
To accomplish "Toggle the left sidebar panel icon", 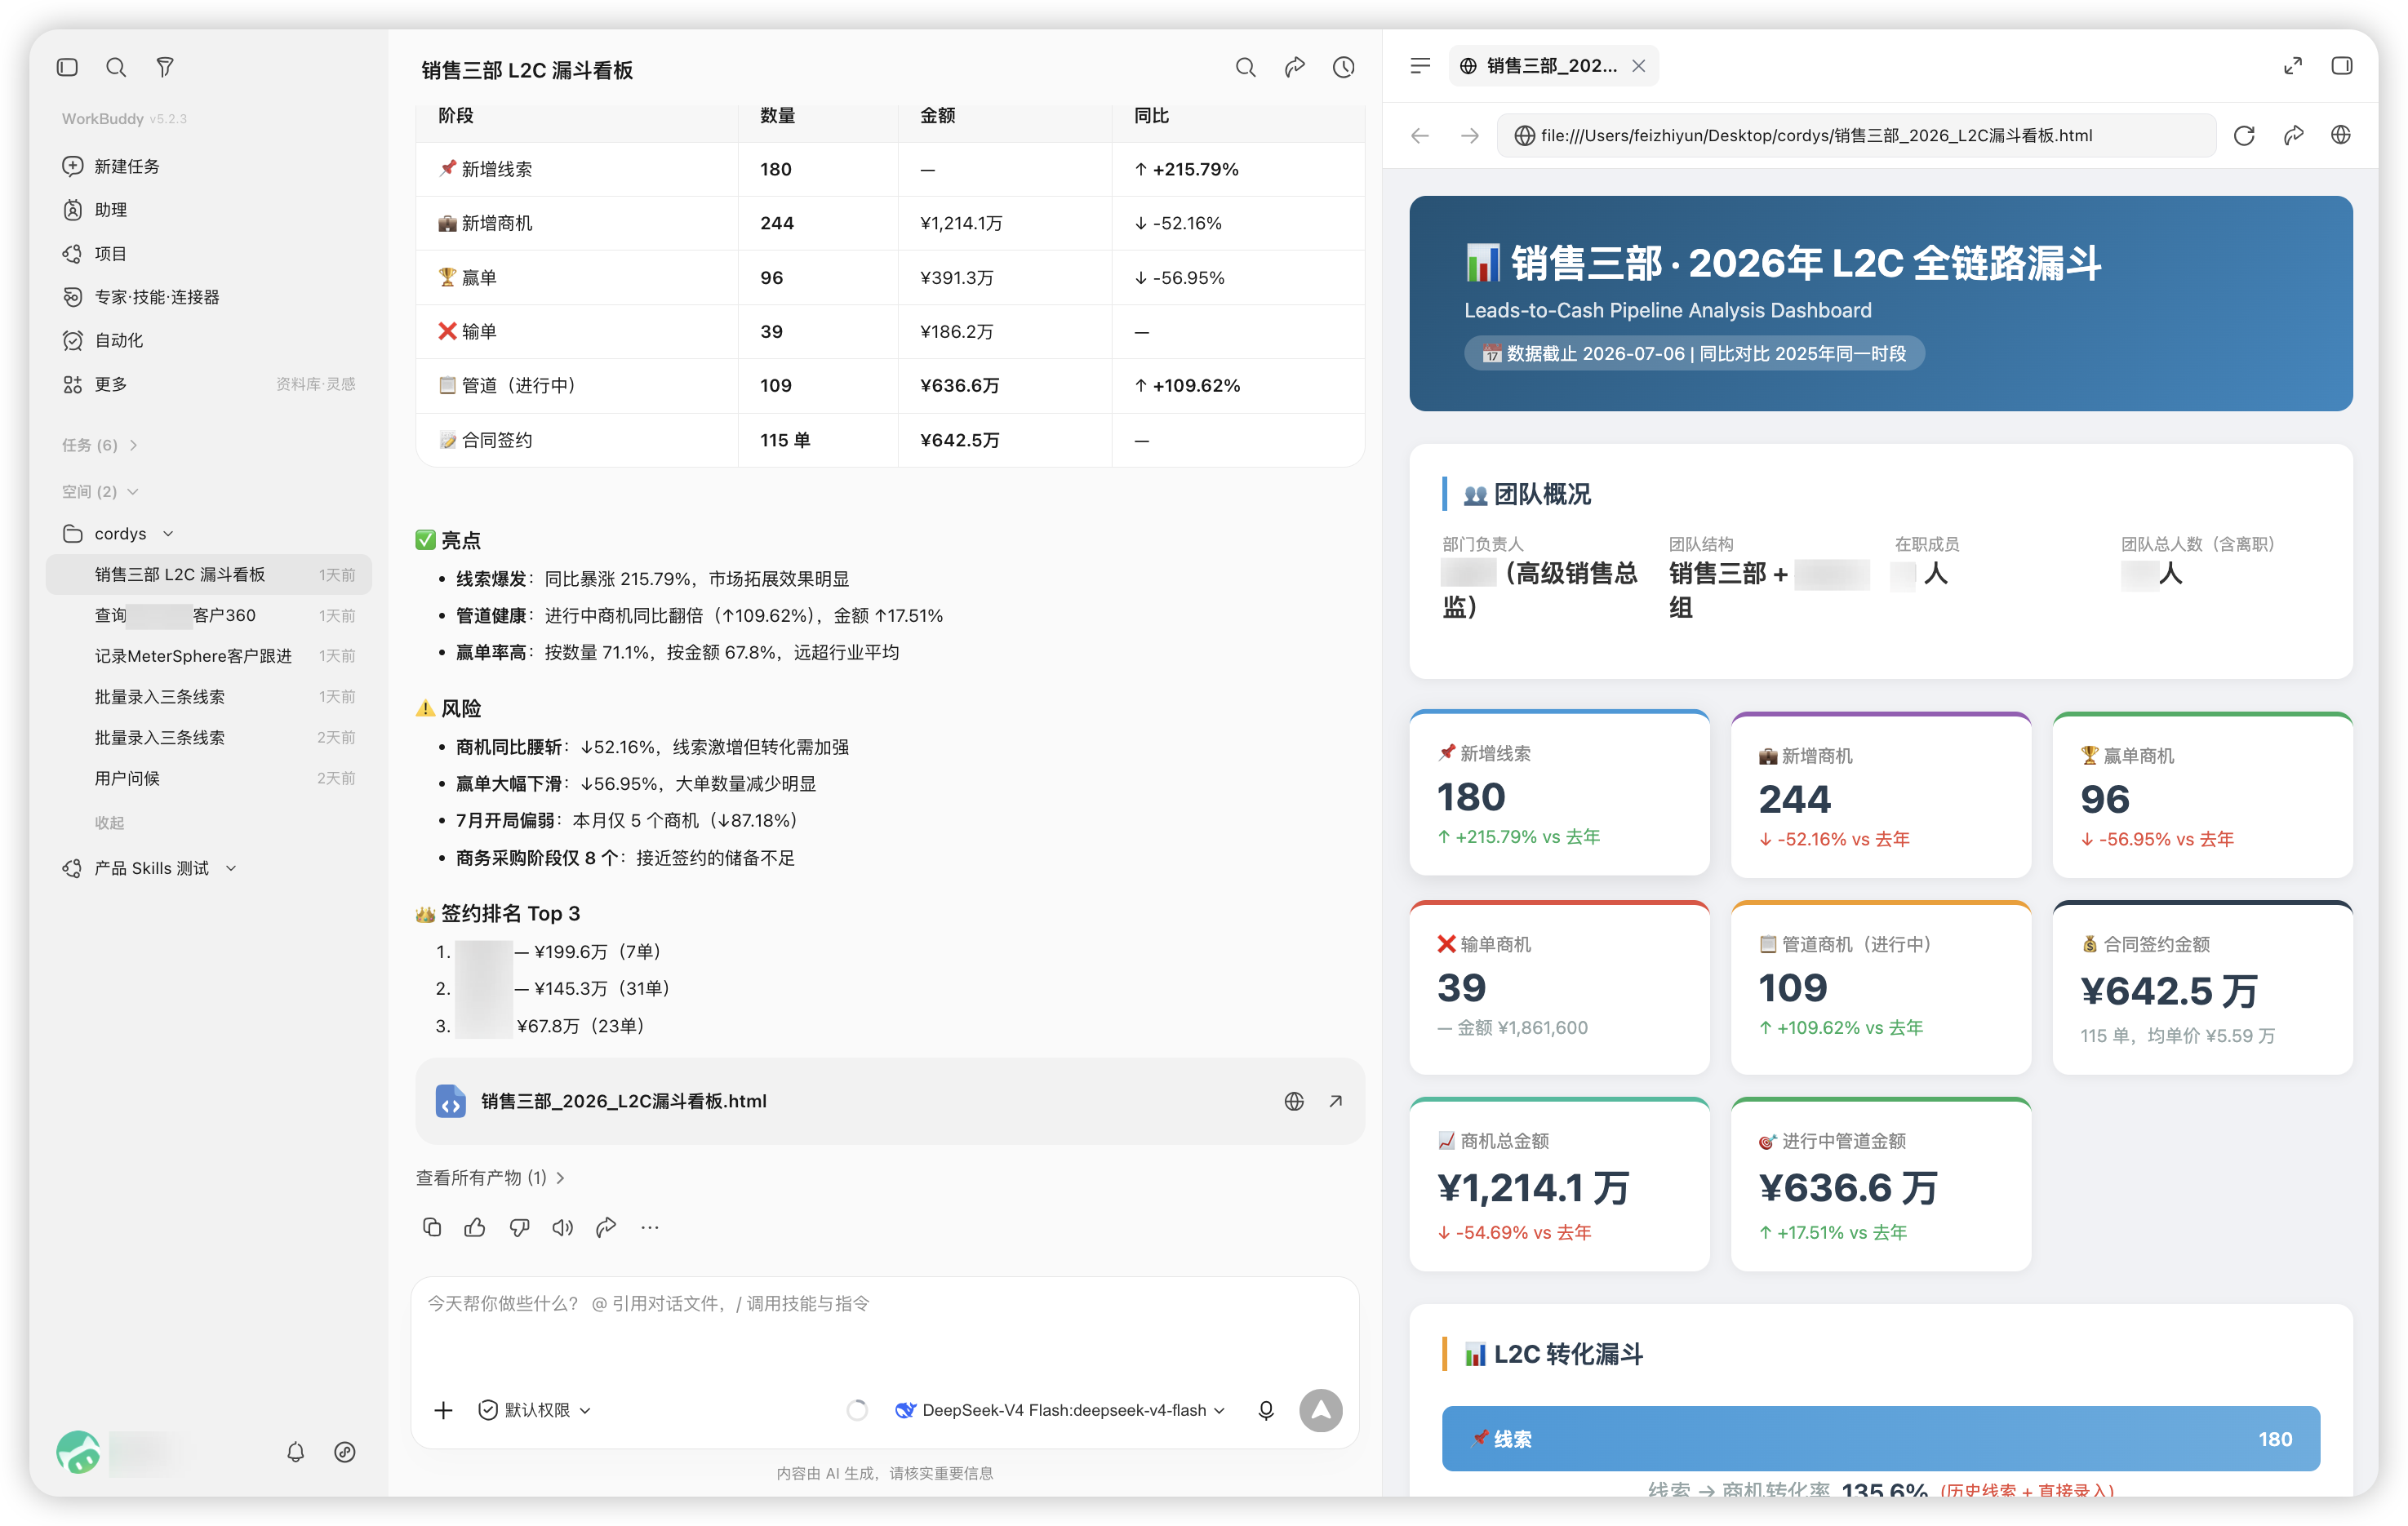I will point(67,67).
